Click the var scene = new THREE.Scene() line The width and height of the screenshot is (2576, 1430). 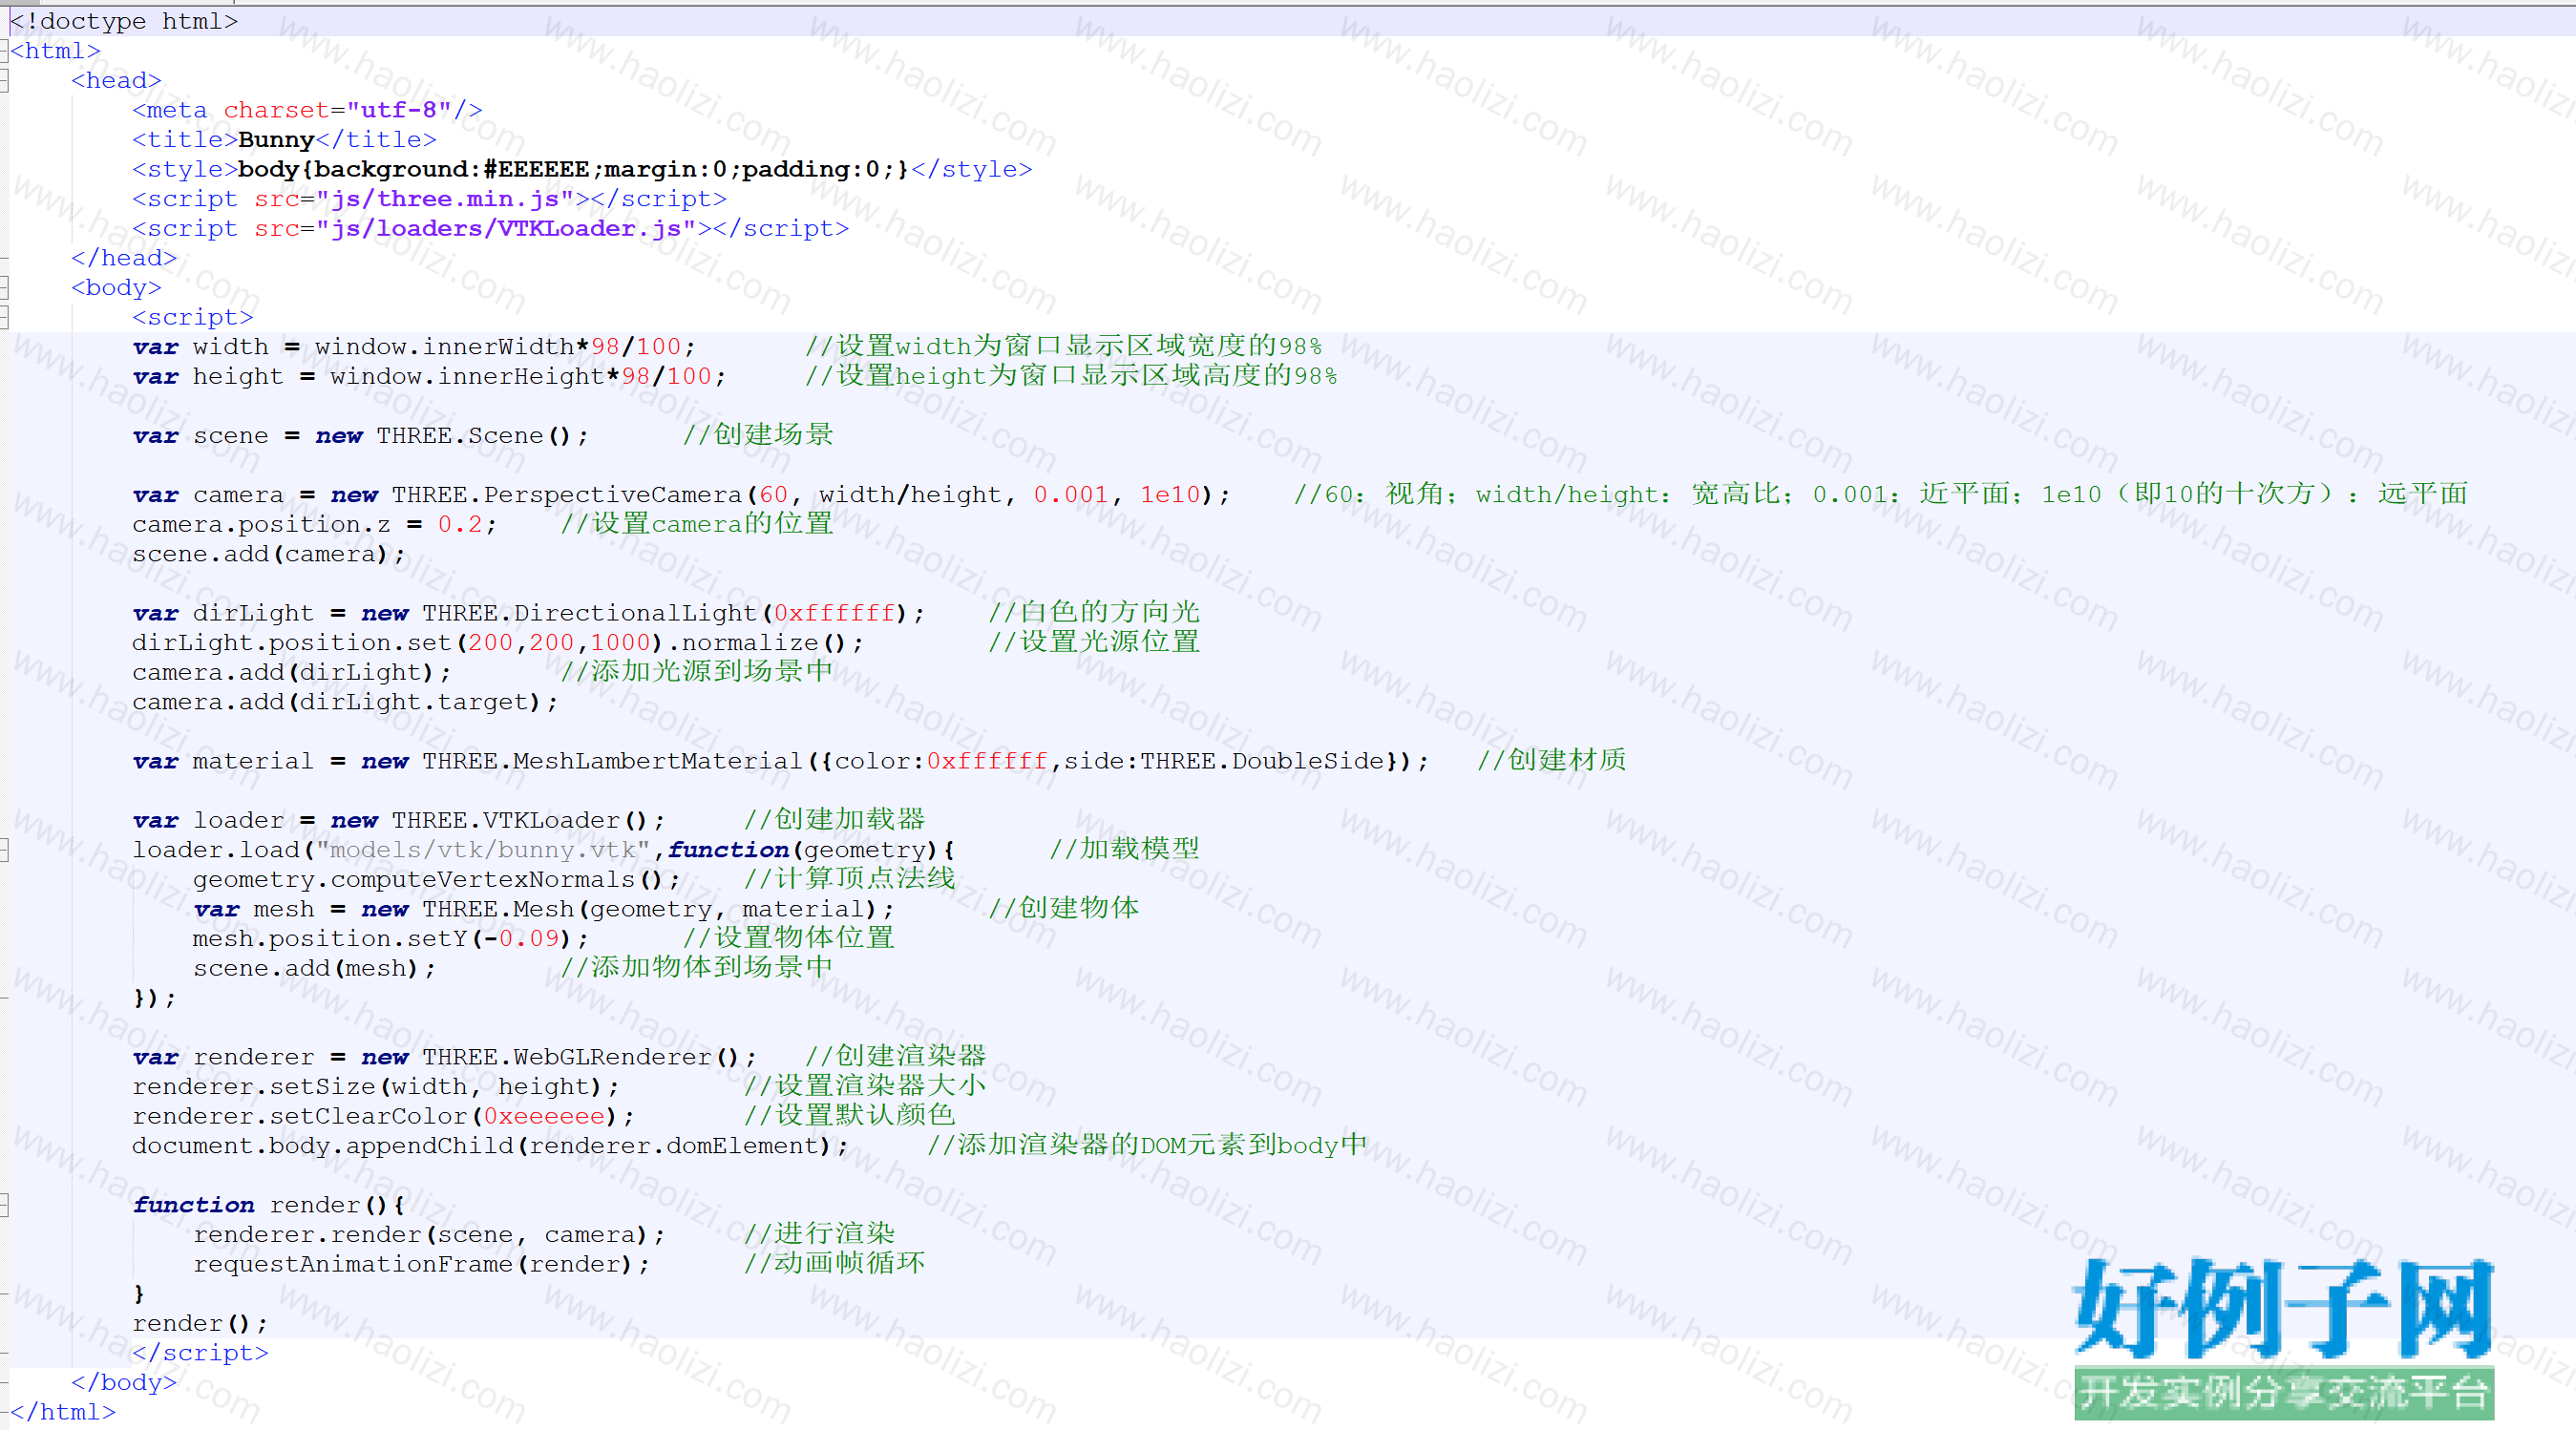[360, 436]
